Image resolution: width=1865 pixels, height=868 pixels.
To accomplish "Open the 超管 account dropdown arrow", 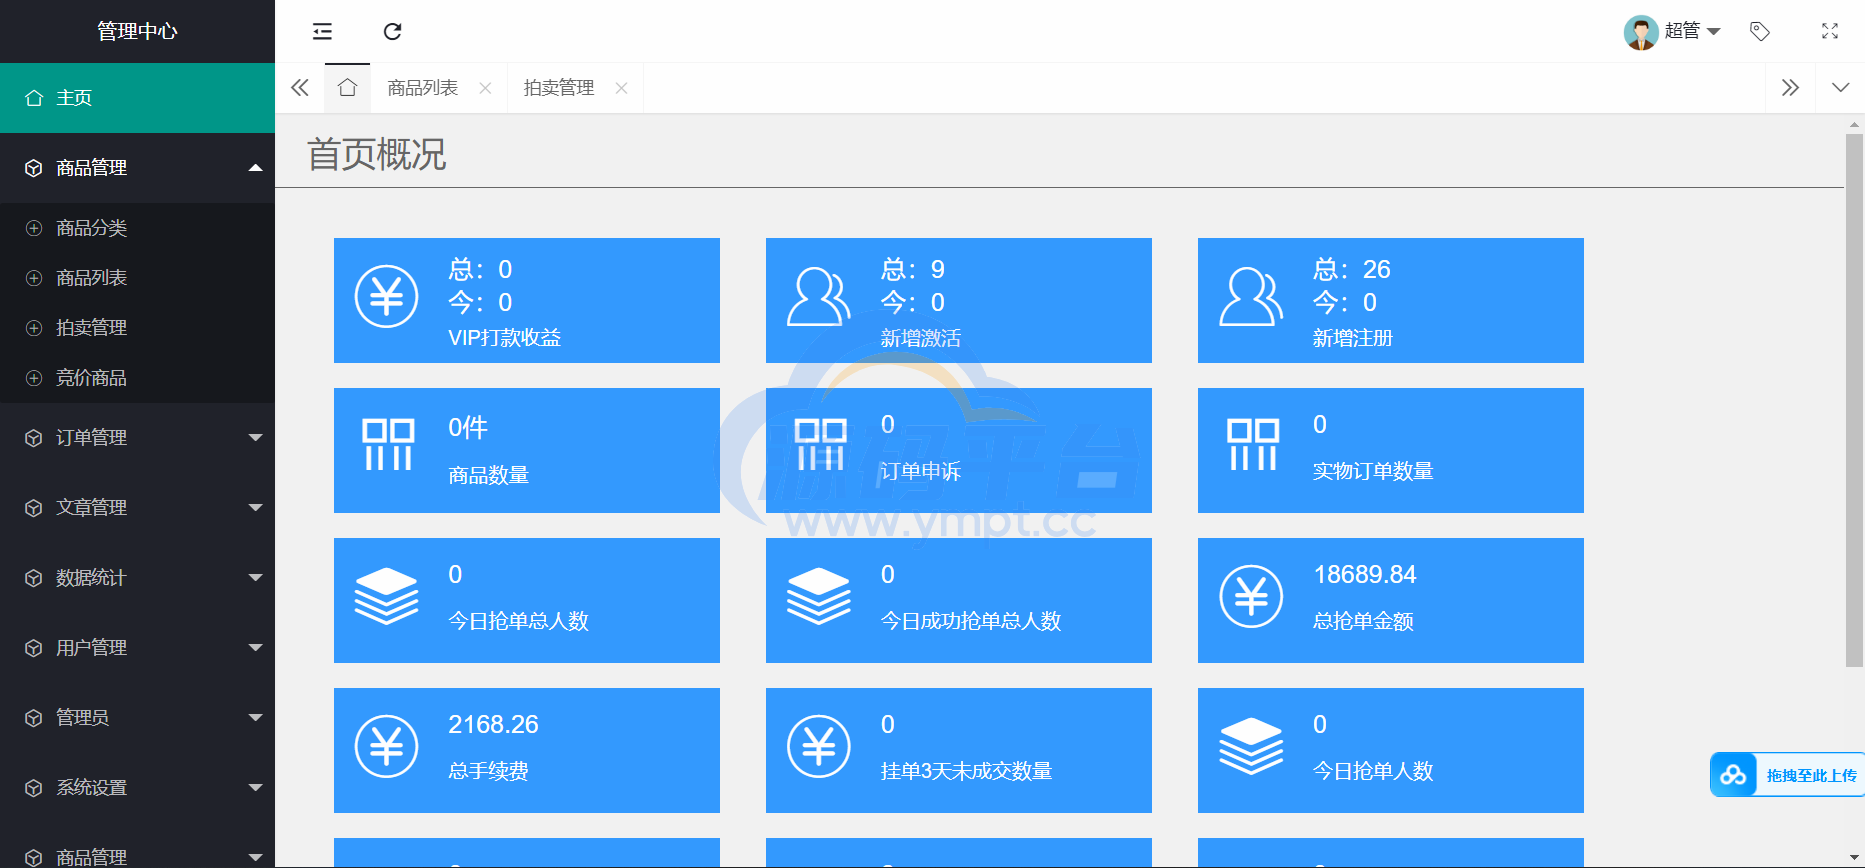I will pyautogui.click(x=1714, y=32).
